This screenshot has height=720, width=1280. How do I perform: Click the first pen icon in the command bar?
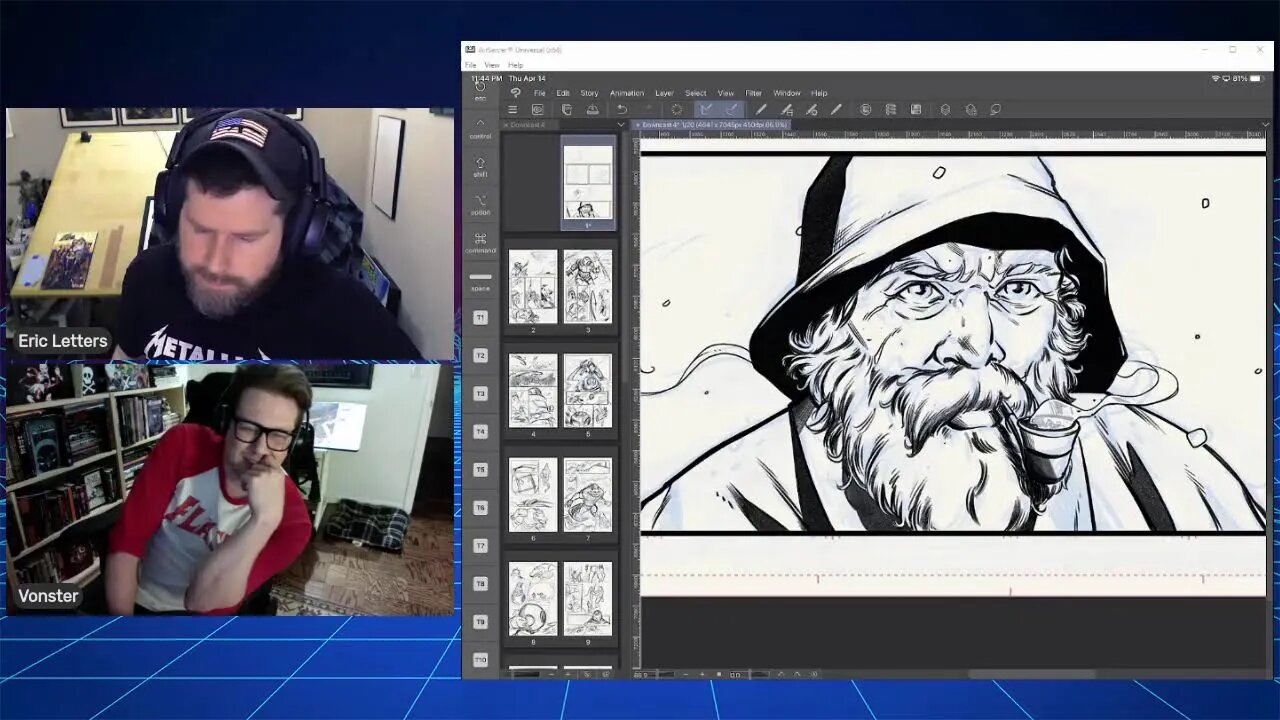(761, 110)
